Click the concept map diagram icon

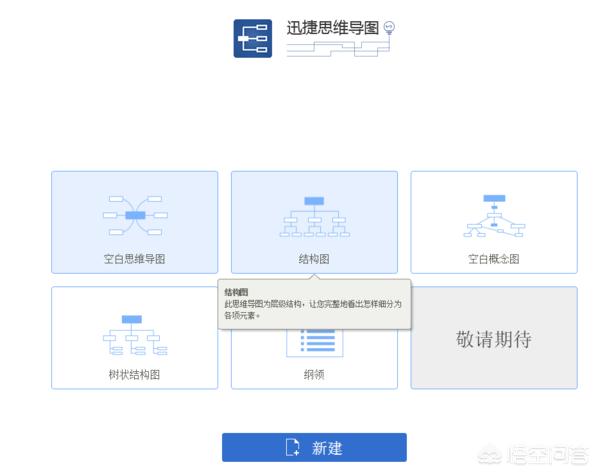point(494,216)
